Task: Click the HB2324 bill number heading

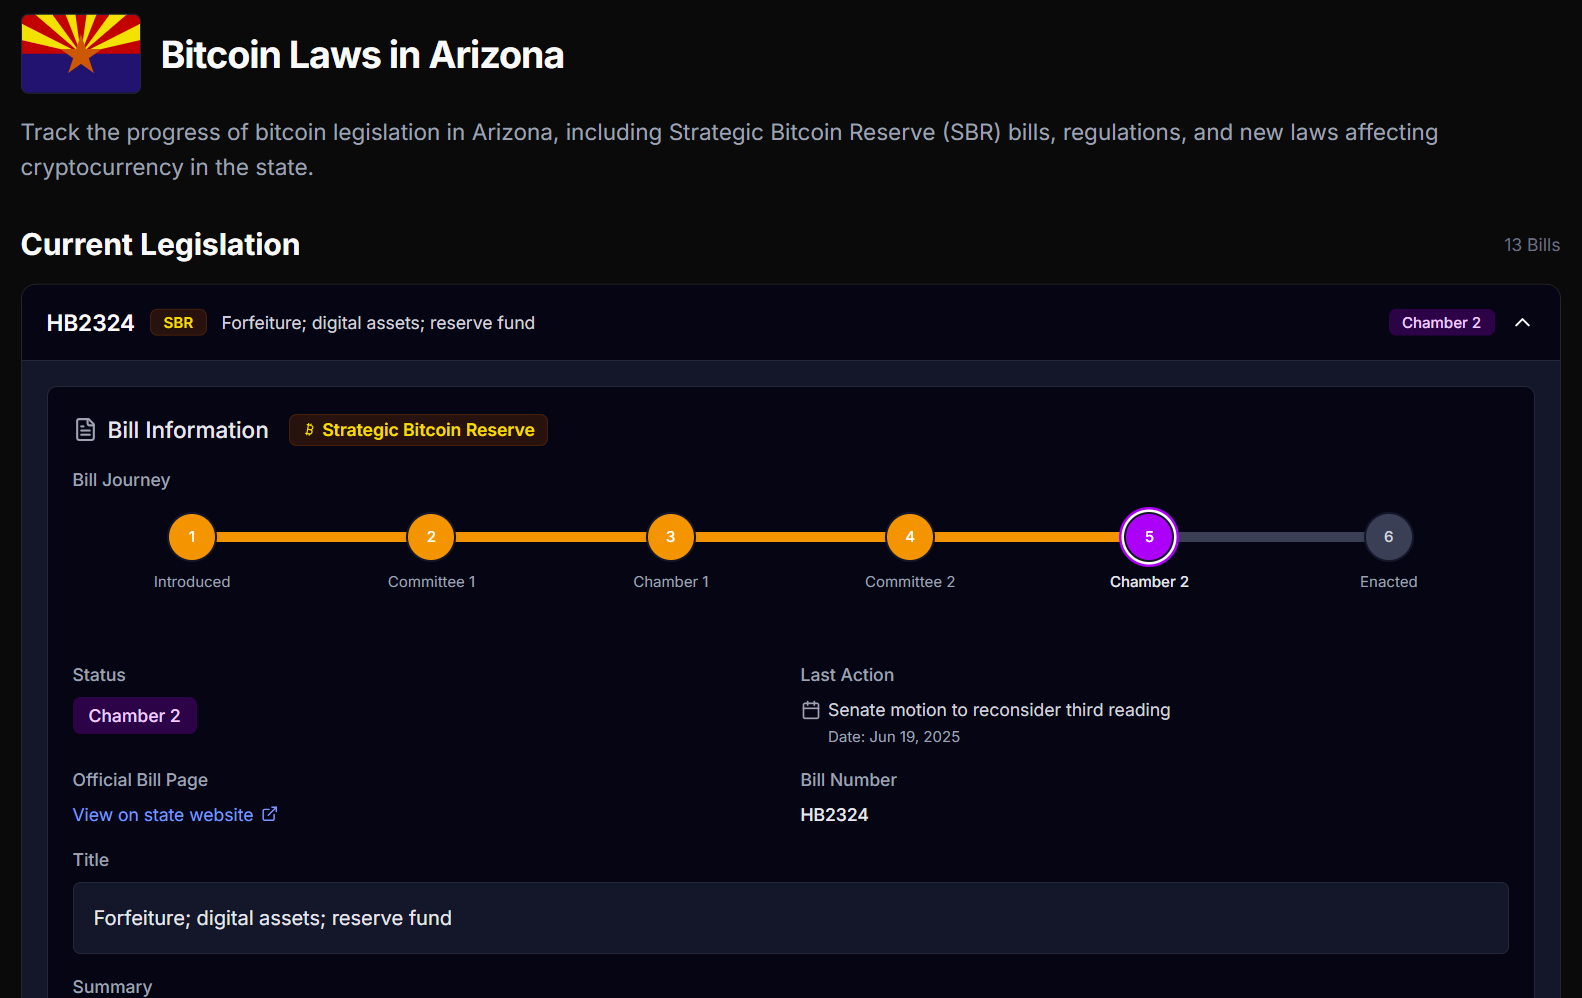Action: tap(90, 323)
